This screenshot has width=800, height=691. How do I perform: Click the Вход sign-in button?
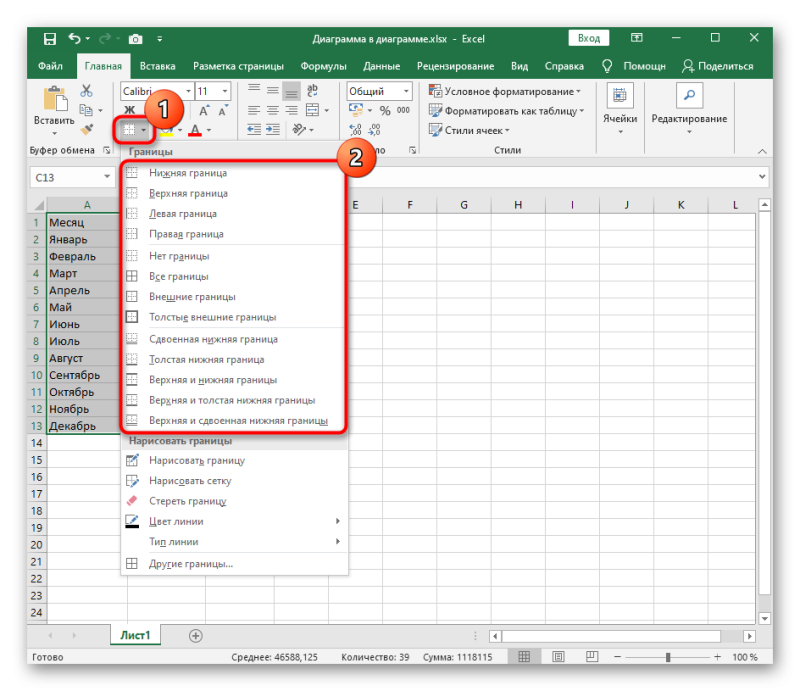[588, 38]
